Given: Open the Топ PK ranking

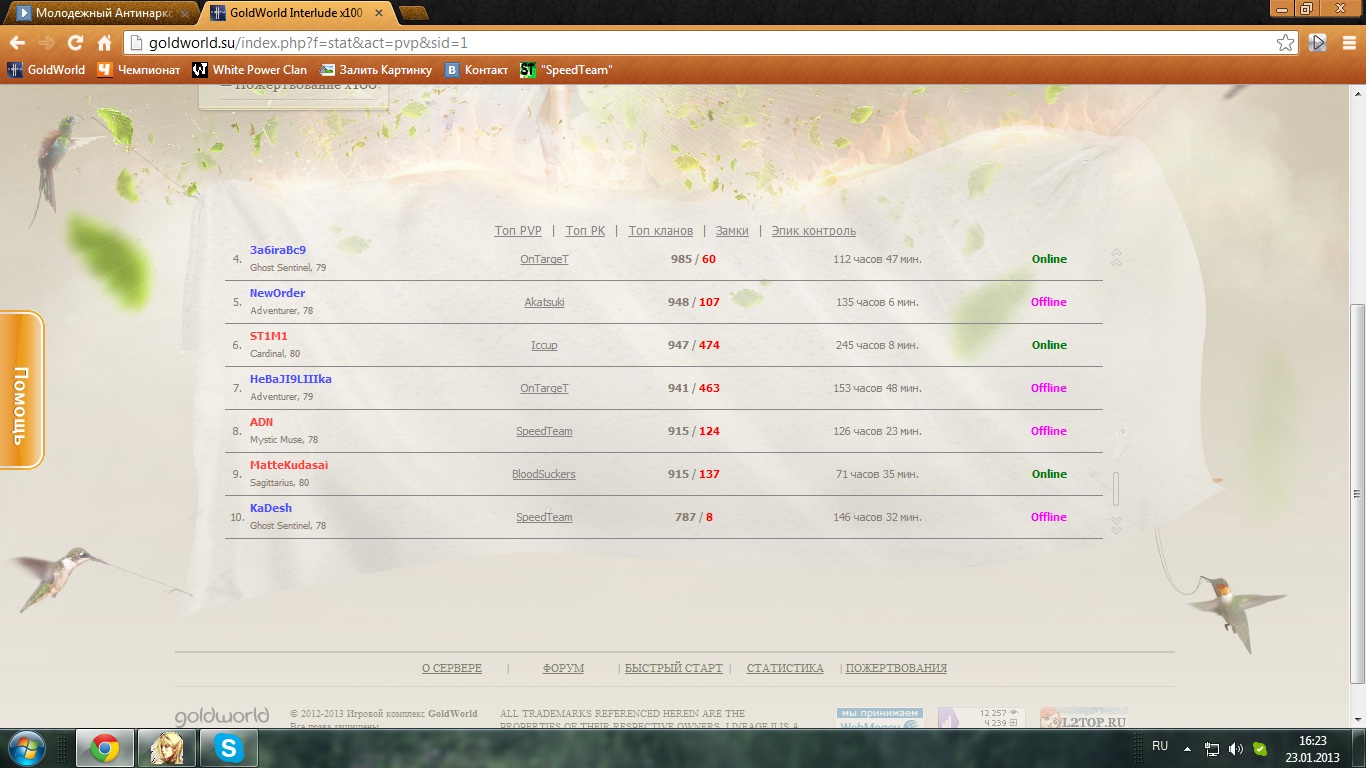Looking at the screenshot, I should (x=585, y=231).
